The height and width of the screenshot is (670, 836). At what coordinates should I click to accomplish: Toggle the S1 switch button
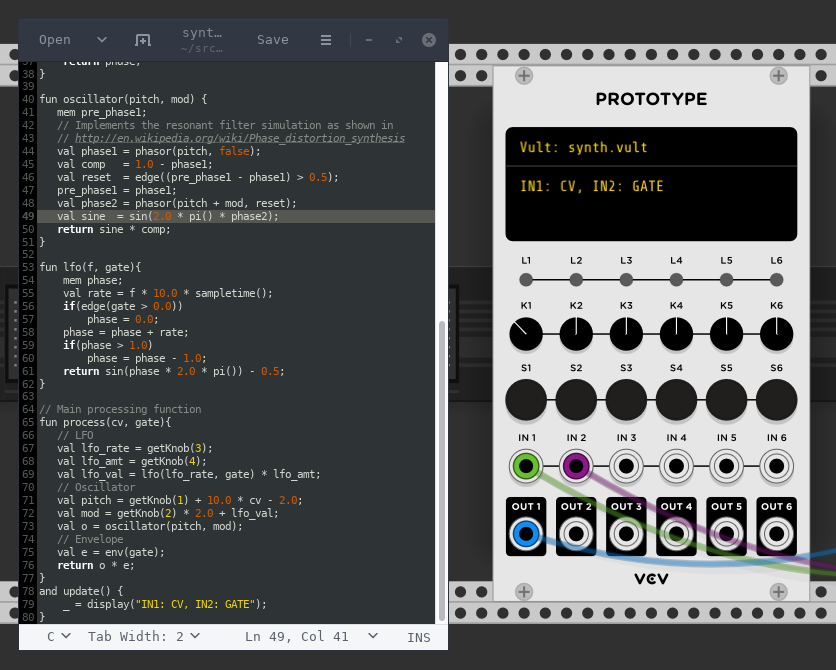click(x=526, y=400)
